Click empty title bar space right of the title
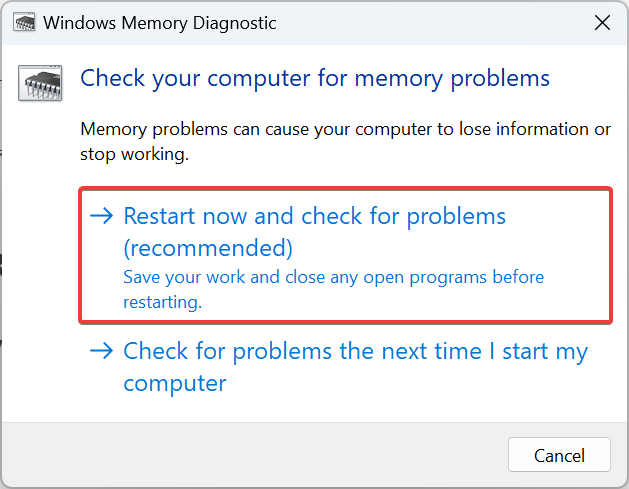The image size is (629, 489). (430, 22)
